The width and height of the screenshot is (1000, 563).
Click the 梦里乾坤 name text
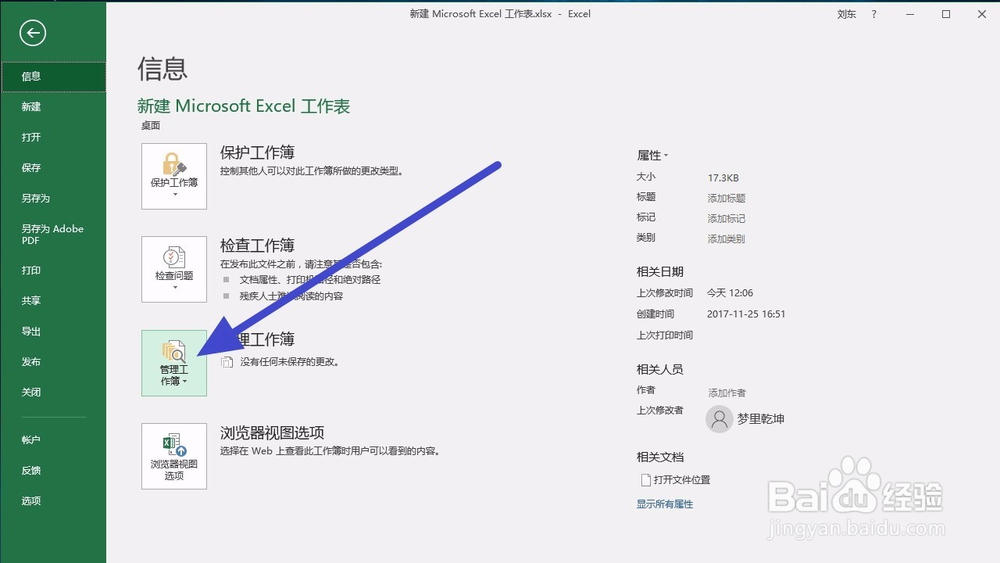(761, 419)
